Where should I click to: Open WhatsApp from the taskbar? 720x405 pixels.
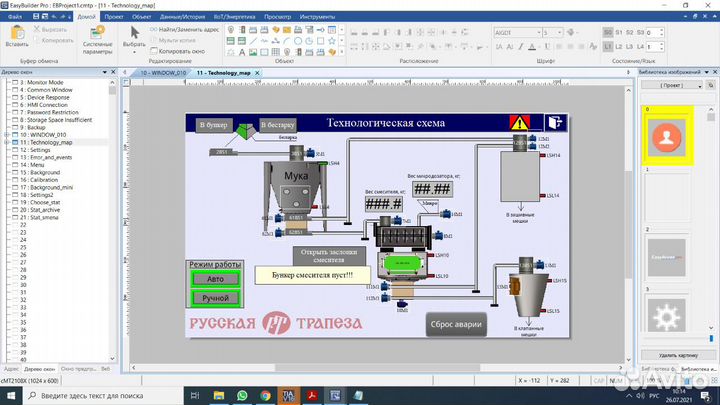click(242, 395)
